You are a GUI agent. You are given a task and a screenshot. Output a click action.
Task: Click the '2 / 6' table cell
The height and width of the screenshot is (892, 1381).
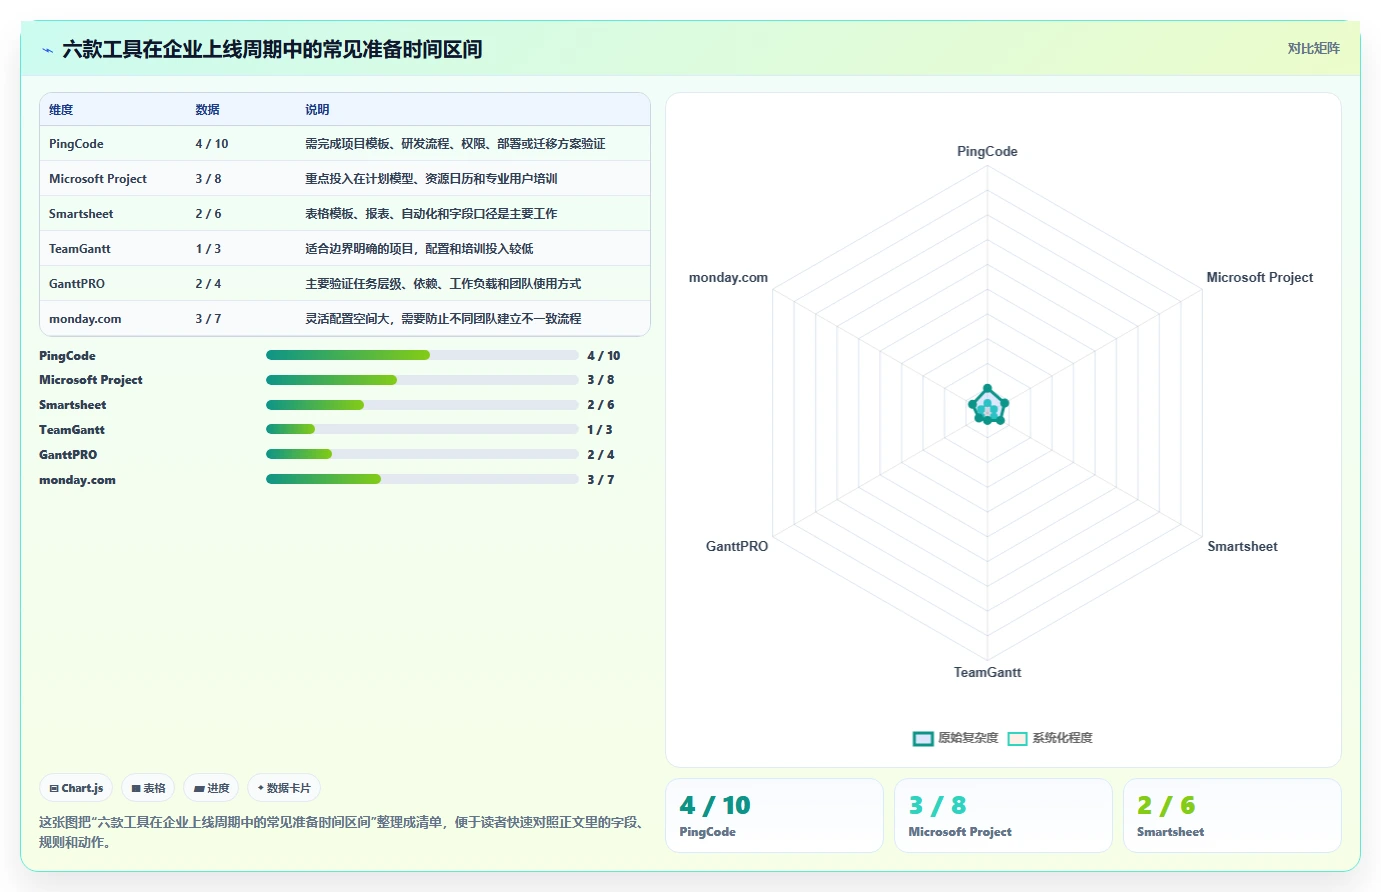pyautogui.click(x=208, y=214)
